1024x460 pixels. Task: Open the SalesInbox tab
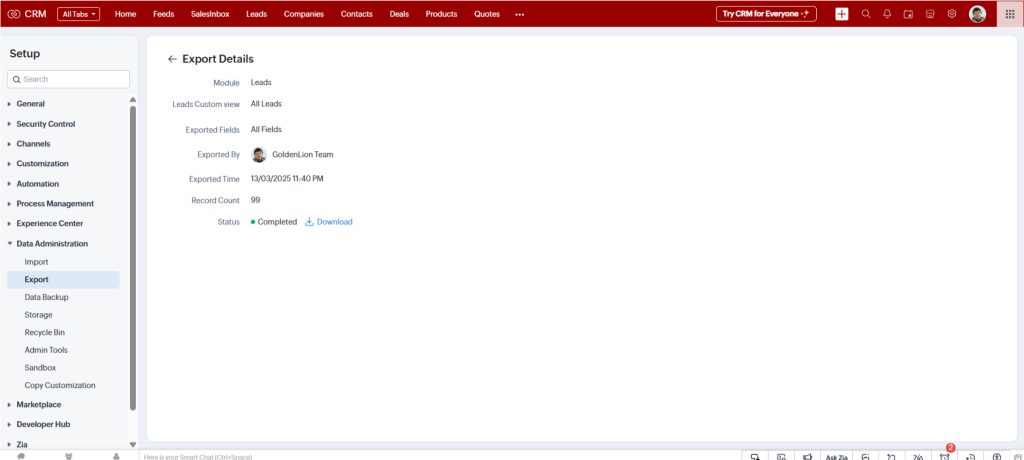[x=210, y=14]
